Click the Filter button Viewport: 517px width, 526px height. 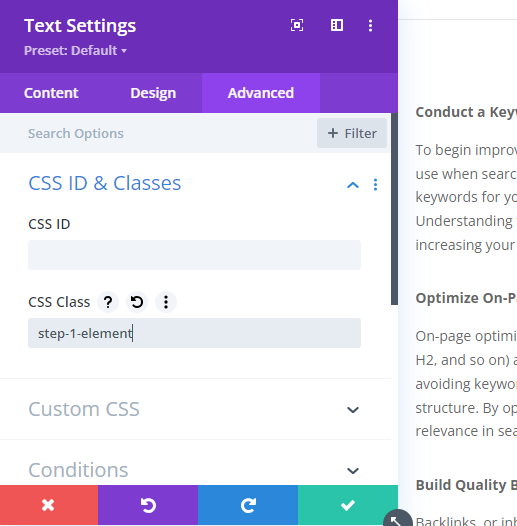click(352, 133)
